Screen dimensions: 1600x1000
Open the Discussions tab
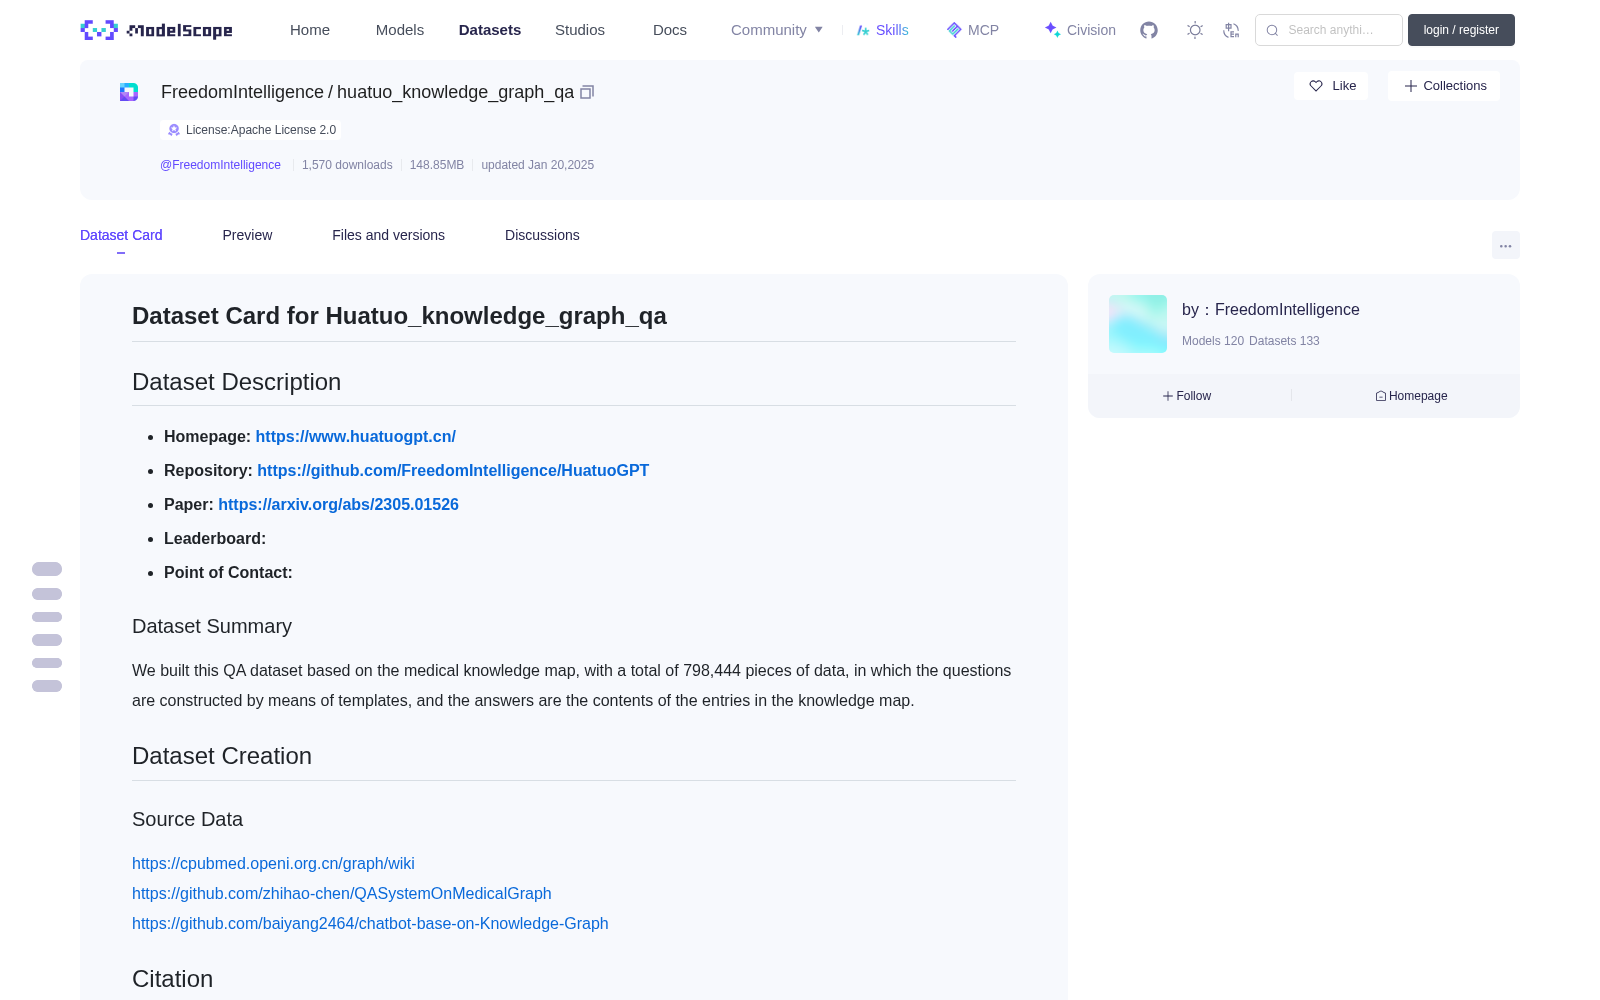(x=542, y=235)
